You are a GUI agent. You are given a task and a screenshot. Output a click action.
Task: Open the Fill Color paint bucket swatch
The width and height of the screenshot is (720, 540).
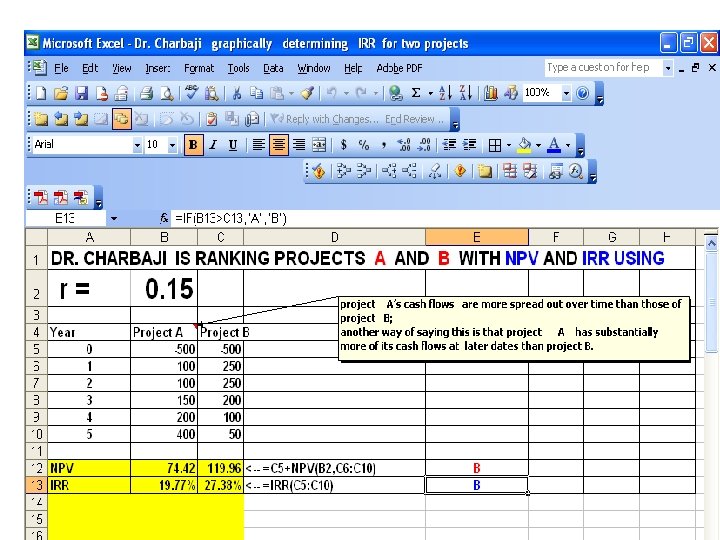tap(524, 145)
